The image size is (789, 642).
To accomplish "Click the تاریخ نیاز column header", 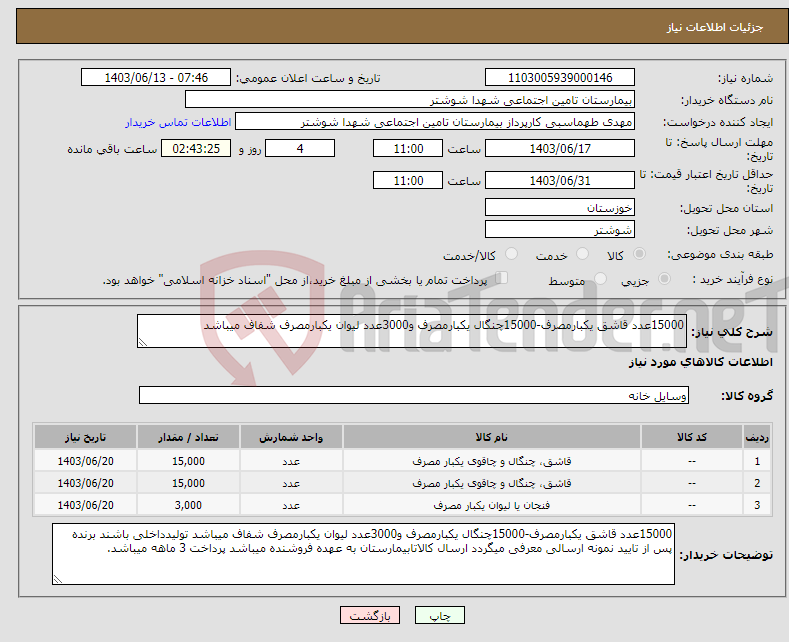I will [85, 437].
